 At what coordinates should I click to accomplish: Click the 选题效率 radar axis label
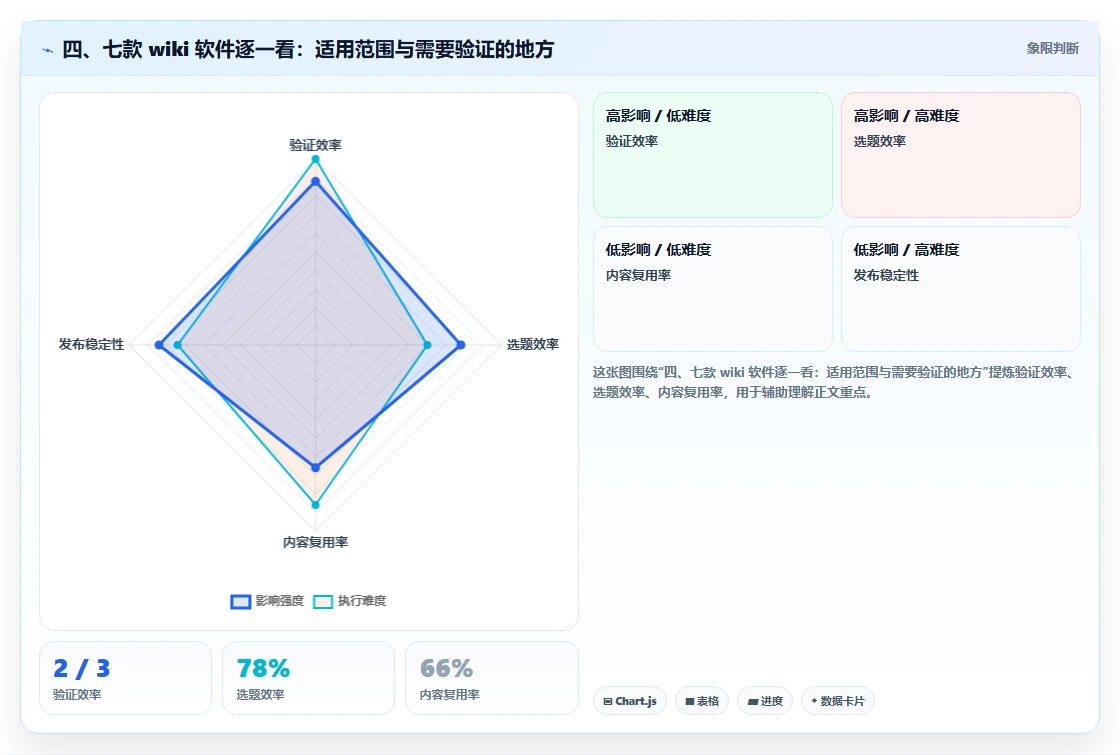(533, 344)
